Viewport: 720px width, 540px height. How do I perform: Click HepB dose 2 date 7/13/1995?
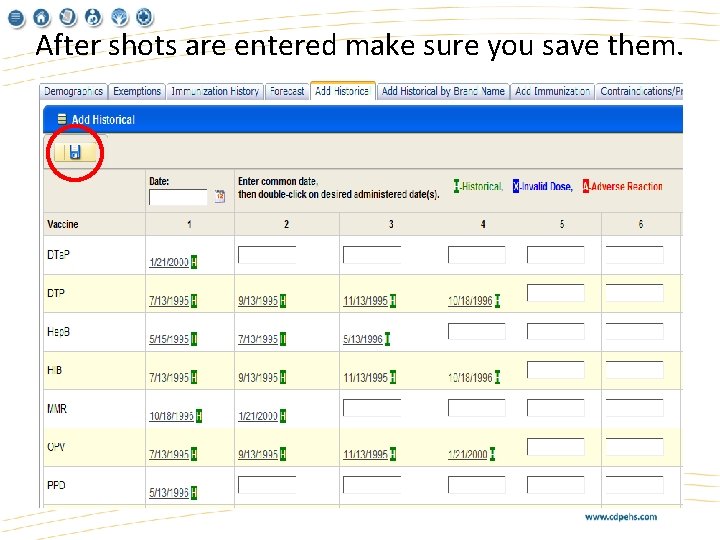pyautogui.click(x=258, y=339)
